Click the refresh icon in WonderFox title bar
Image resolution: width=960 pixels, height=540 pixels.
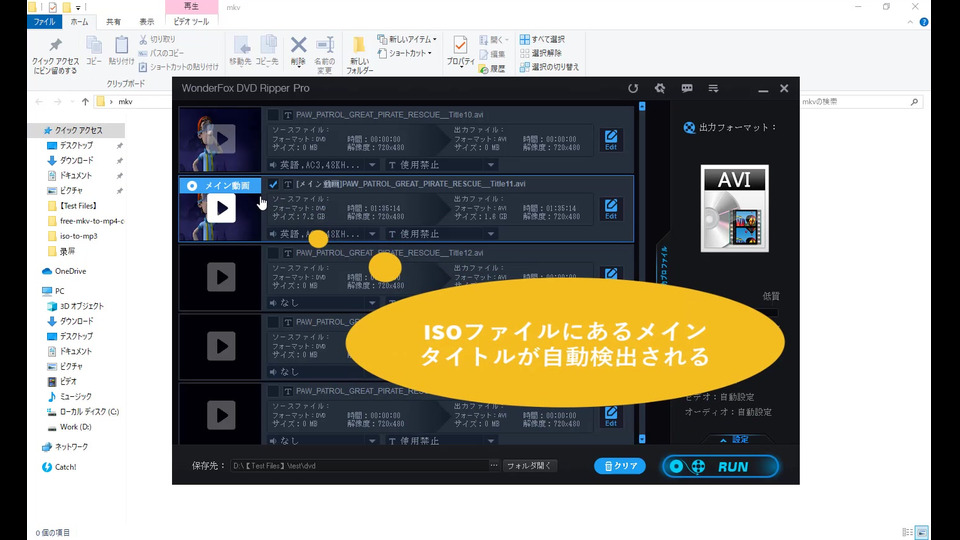pyautogui.click(x=633, y=88)
